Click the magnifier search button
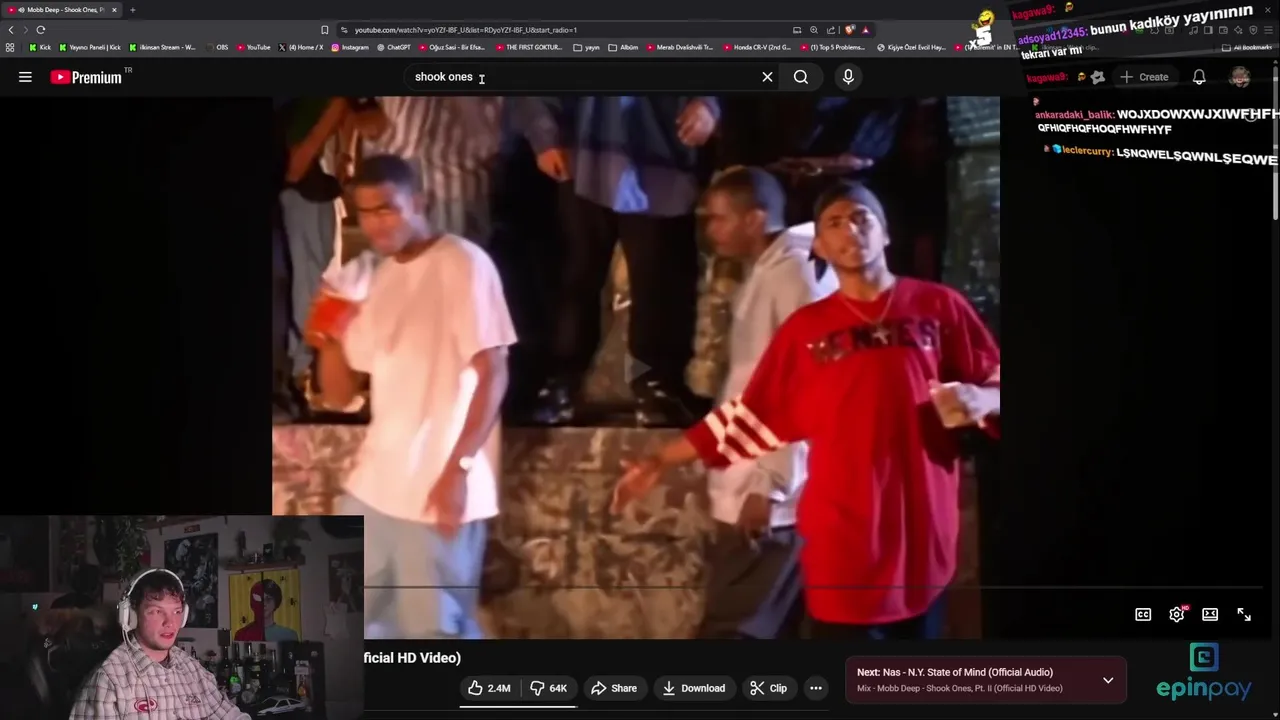The image size is (1280, 720). tap(801, 77)
